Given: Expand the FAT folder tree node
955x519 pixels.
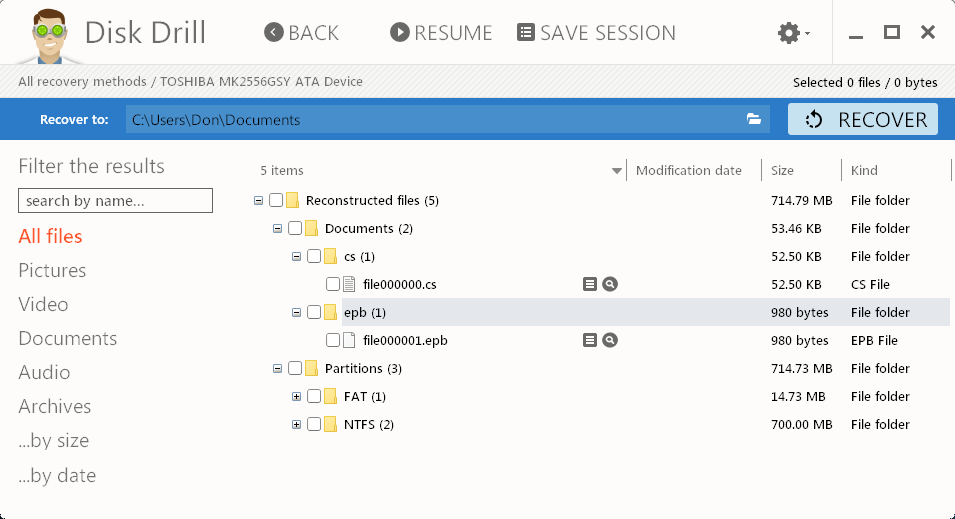Looking at the screenshot, I should (296, 396).
